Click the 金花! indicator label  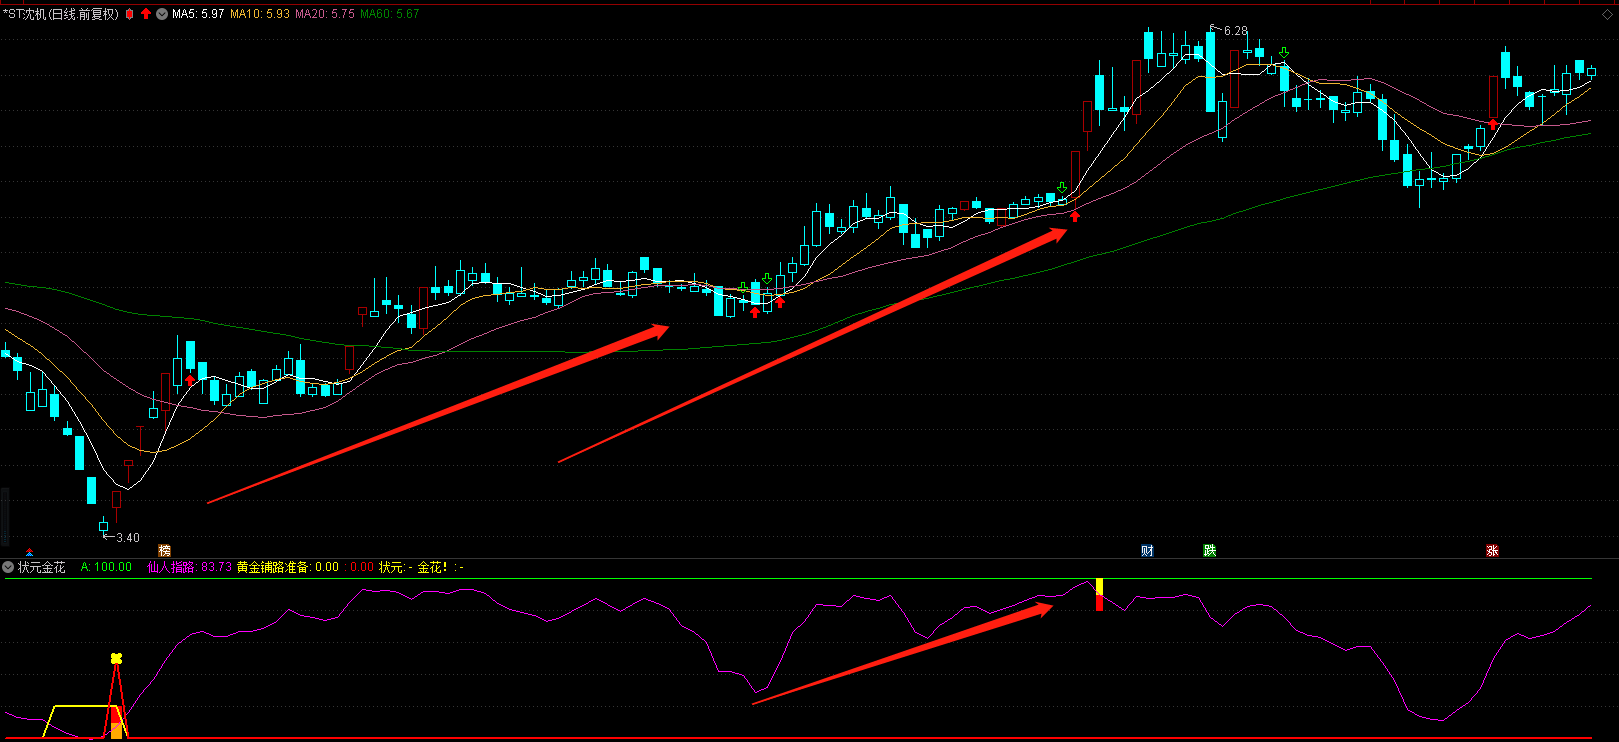[x=432, y=567]
